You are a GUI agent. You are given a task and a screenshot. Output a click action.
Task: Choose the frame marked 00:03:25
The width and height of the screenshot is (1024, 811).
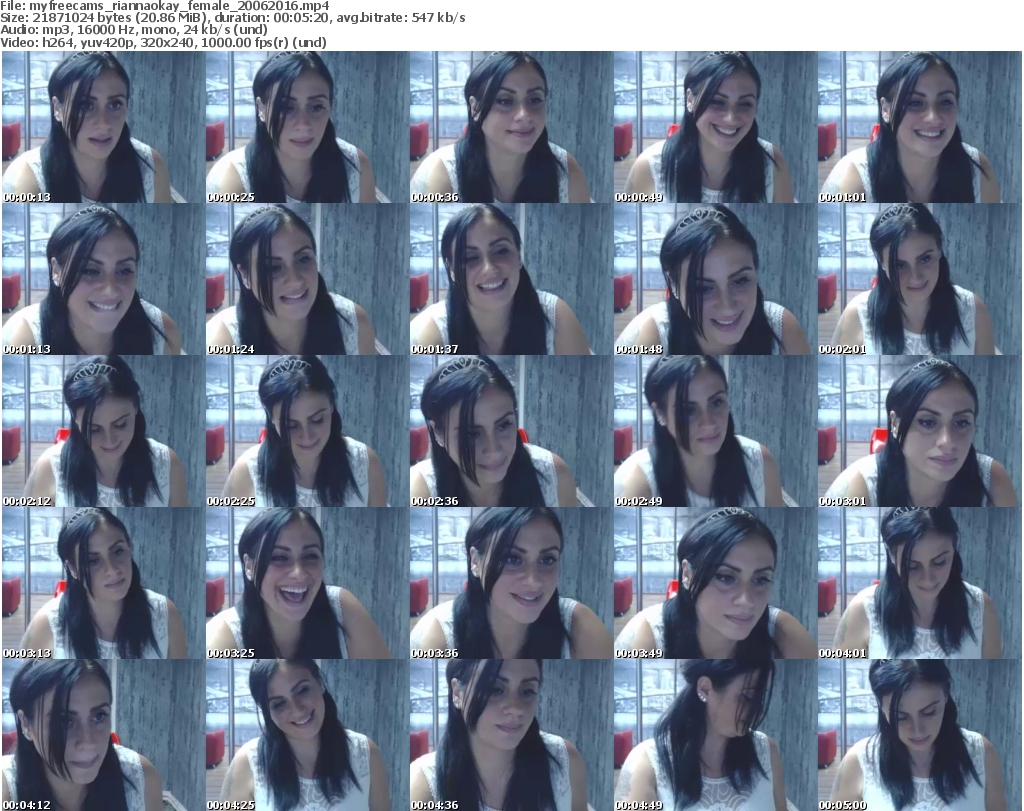point(308,584)
